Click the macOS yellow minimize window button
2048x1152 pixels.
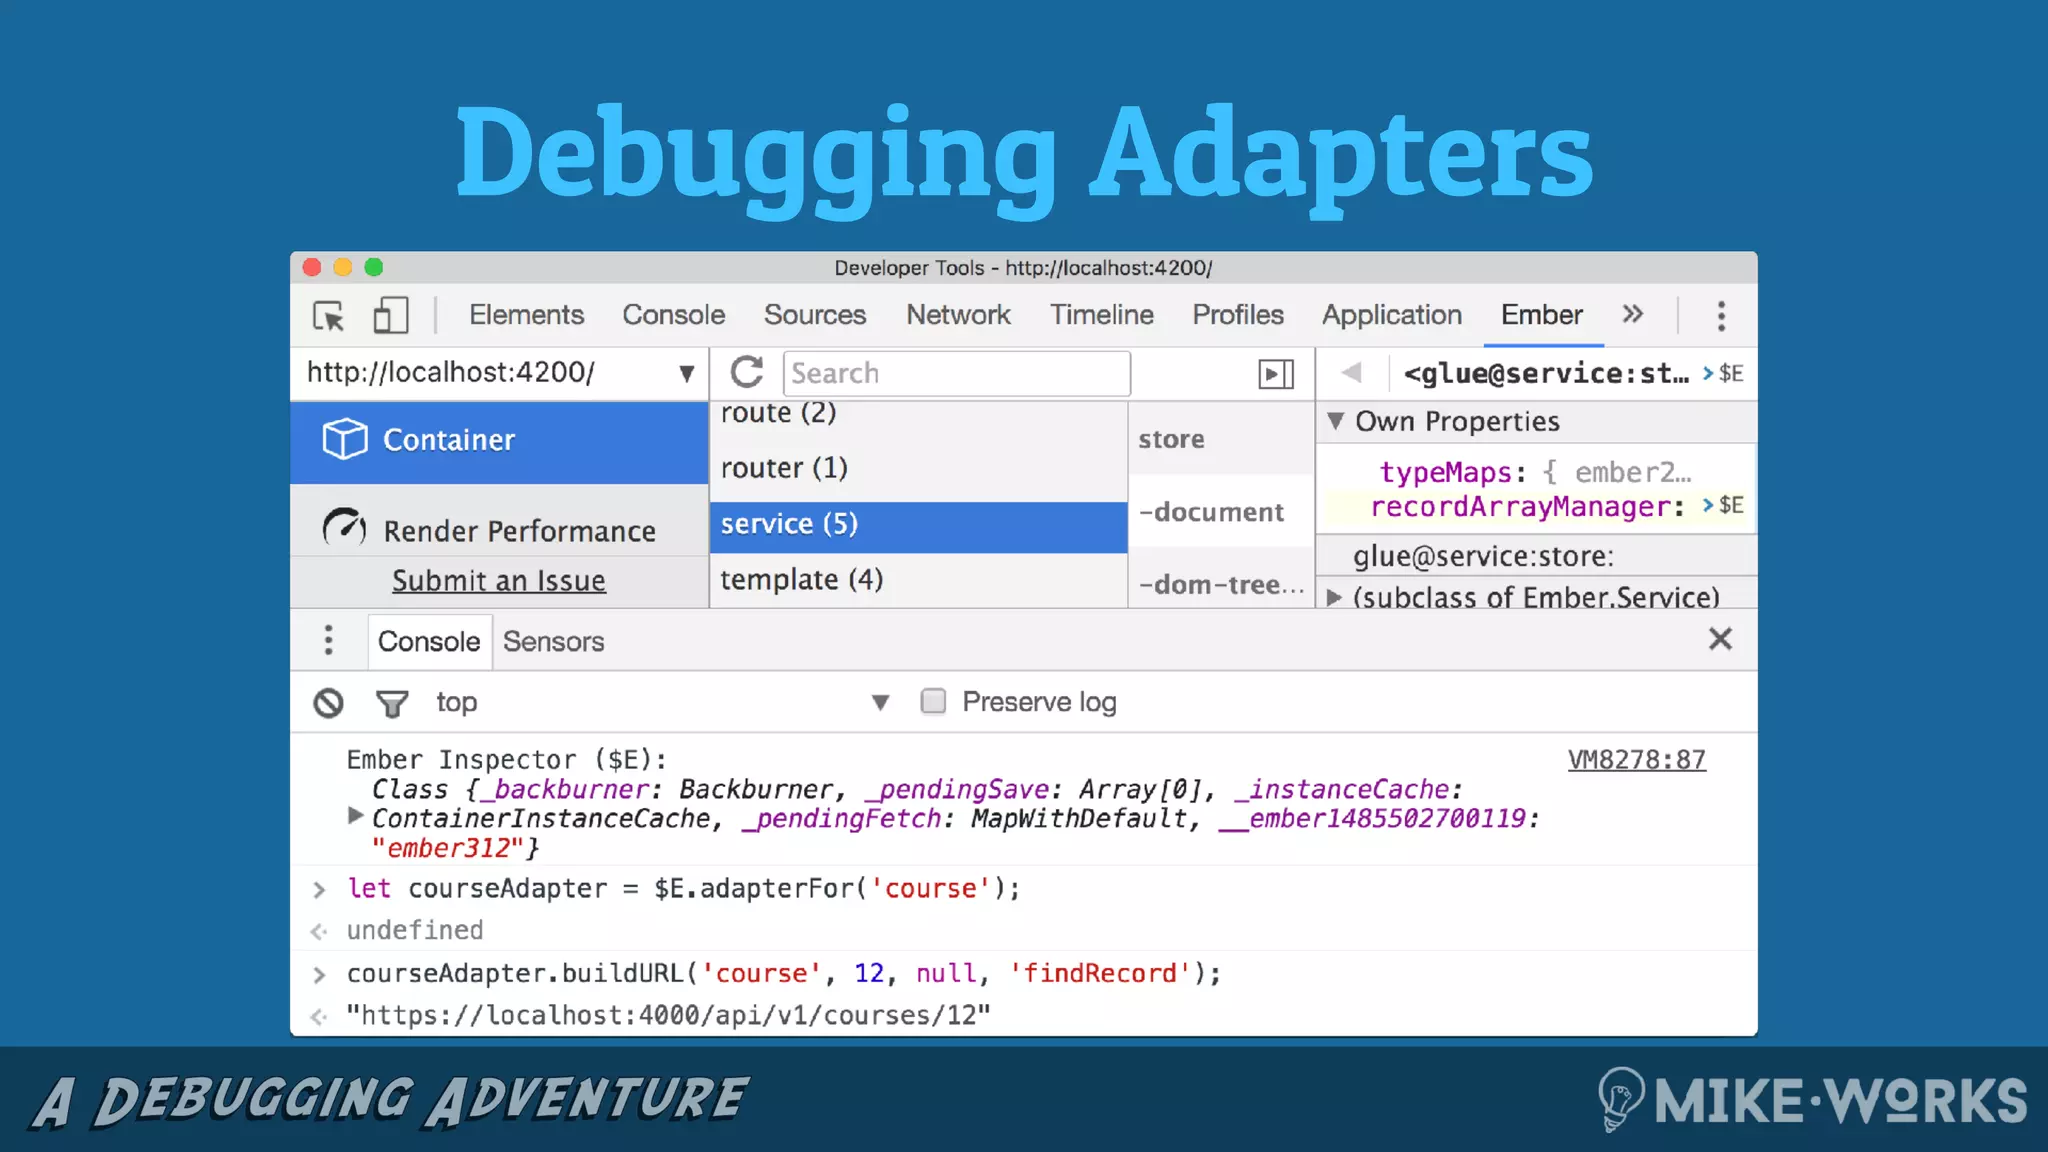343,267
